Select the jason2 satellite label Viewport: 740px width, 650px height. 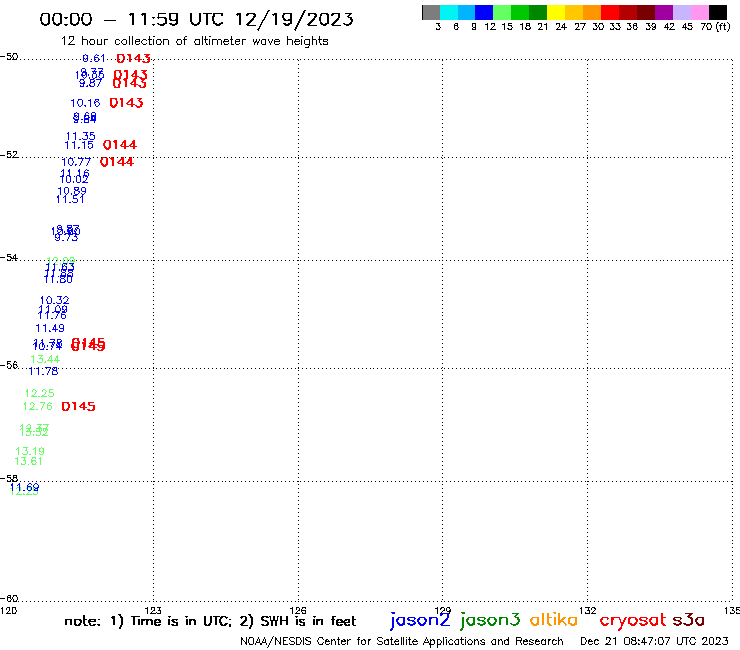point(420,620)
